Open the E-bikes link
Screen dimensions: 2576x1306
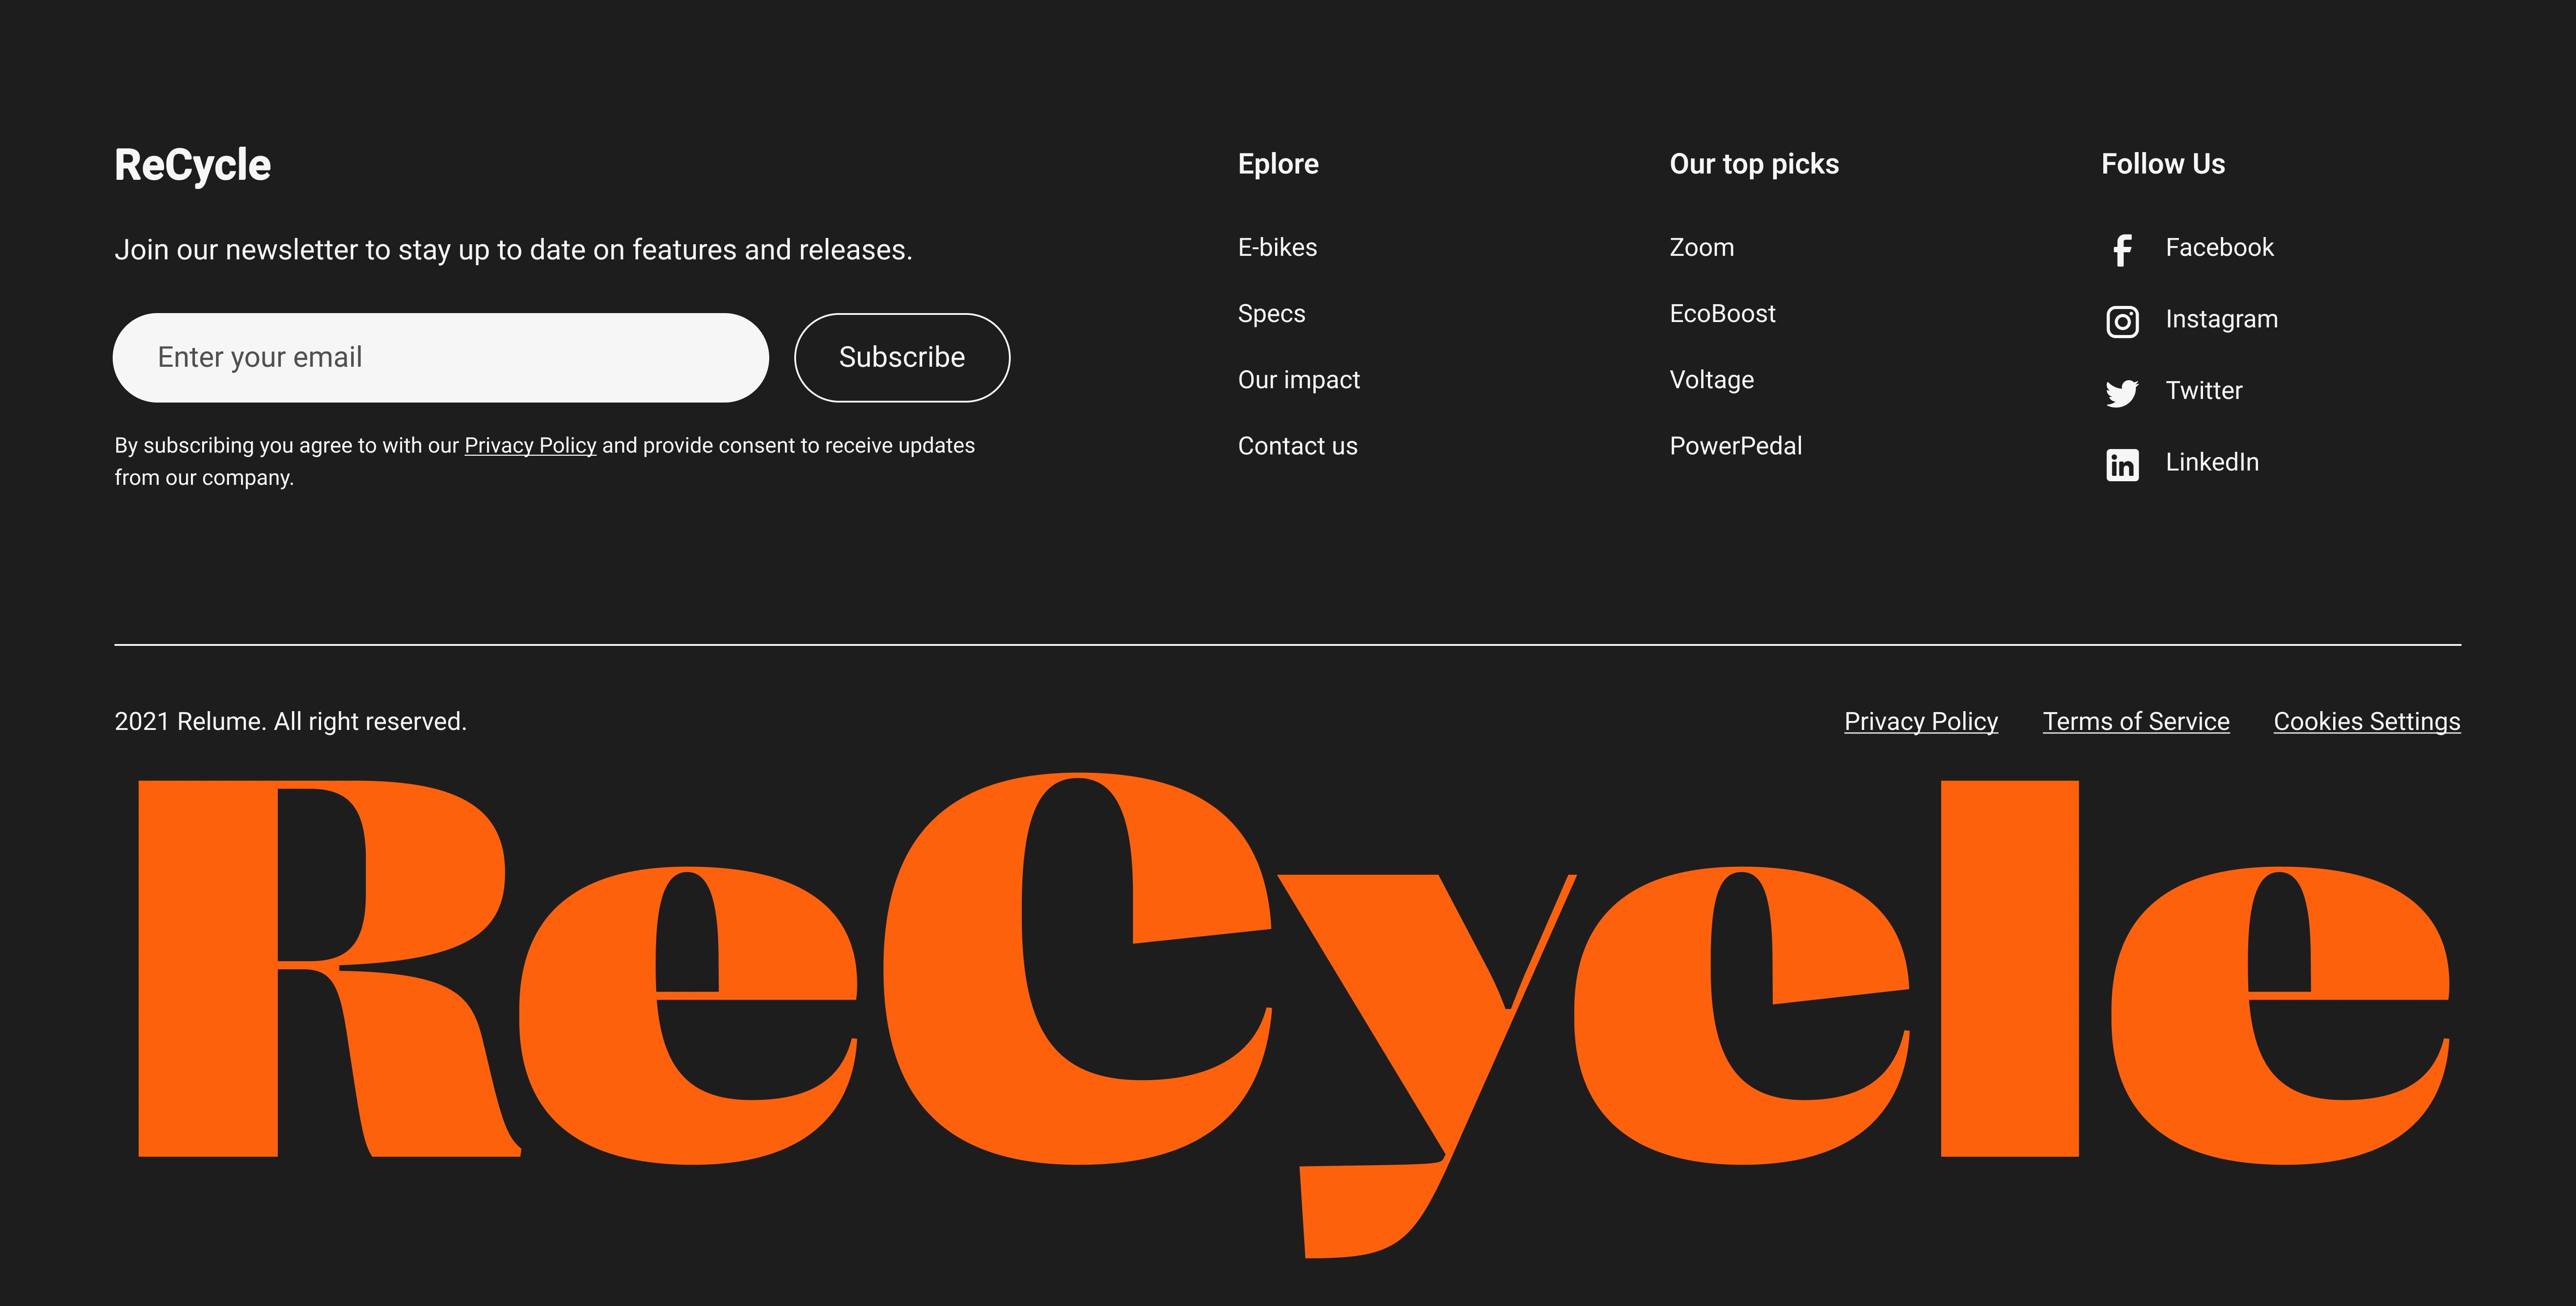(1277, 247)
